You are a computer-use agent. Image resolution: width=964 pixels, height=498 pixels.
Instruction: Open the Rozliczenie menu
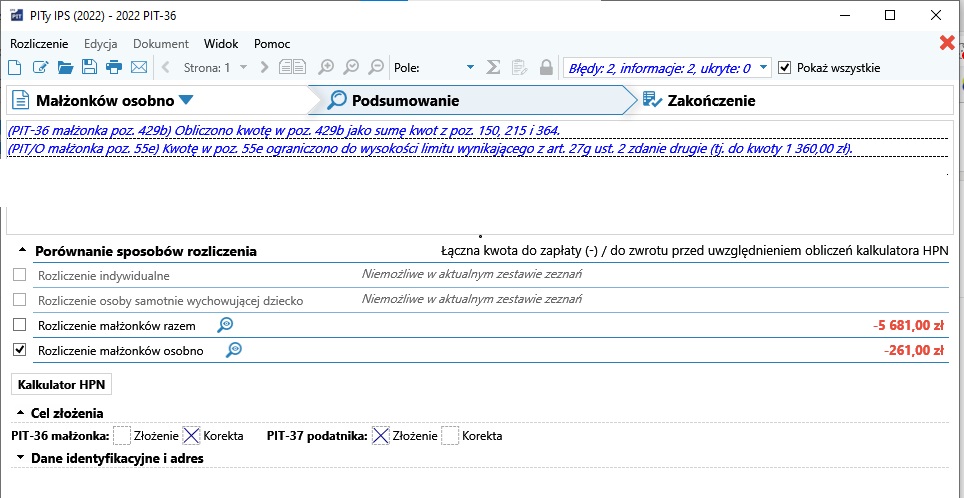[x=39, y=44]
